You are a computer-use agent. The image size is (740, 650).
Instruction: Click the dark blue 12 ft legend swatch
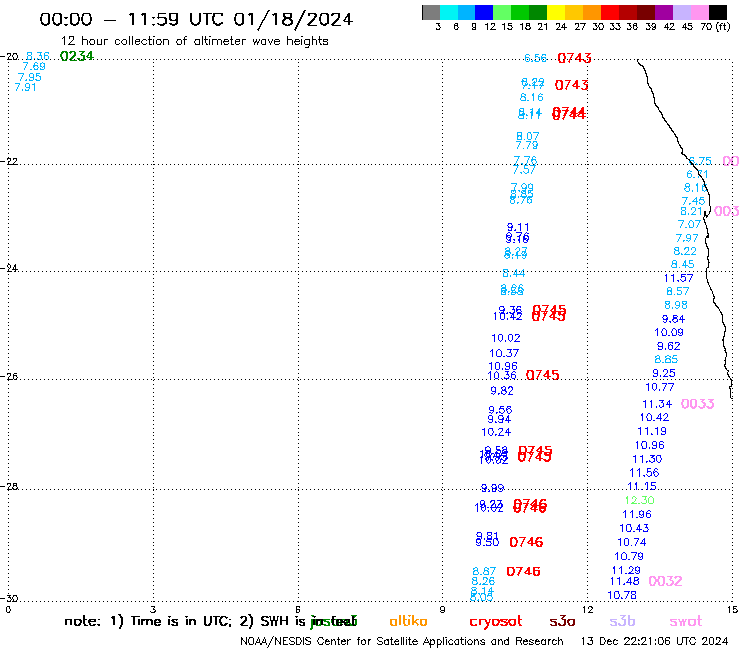484,12
